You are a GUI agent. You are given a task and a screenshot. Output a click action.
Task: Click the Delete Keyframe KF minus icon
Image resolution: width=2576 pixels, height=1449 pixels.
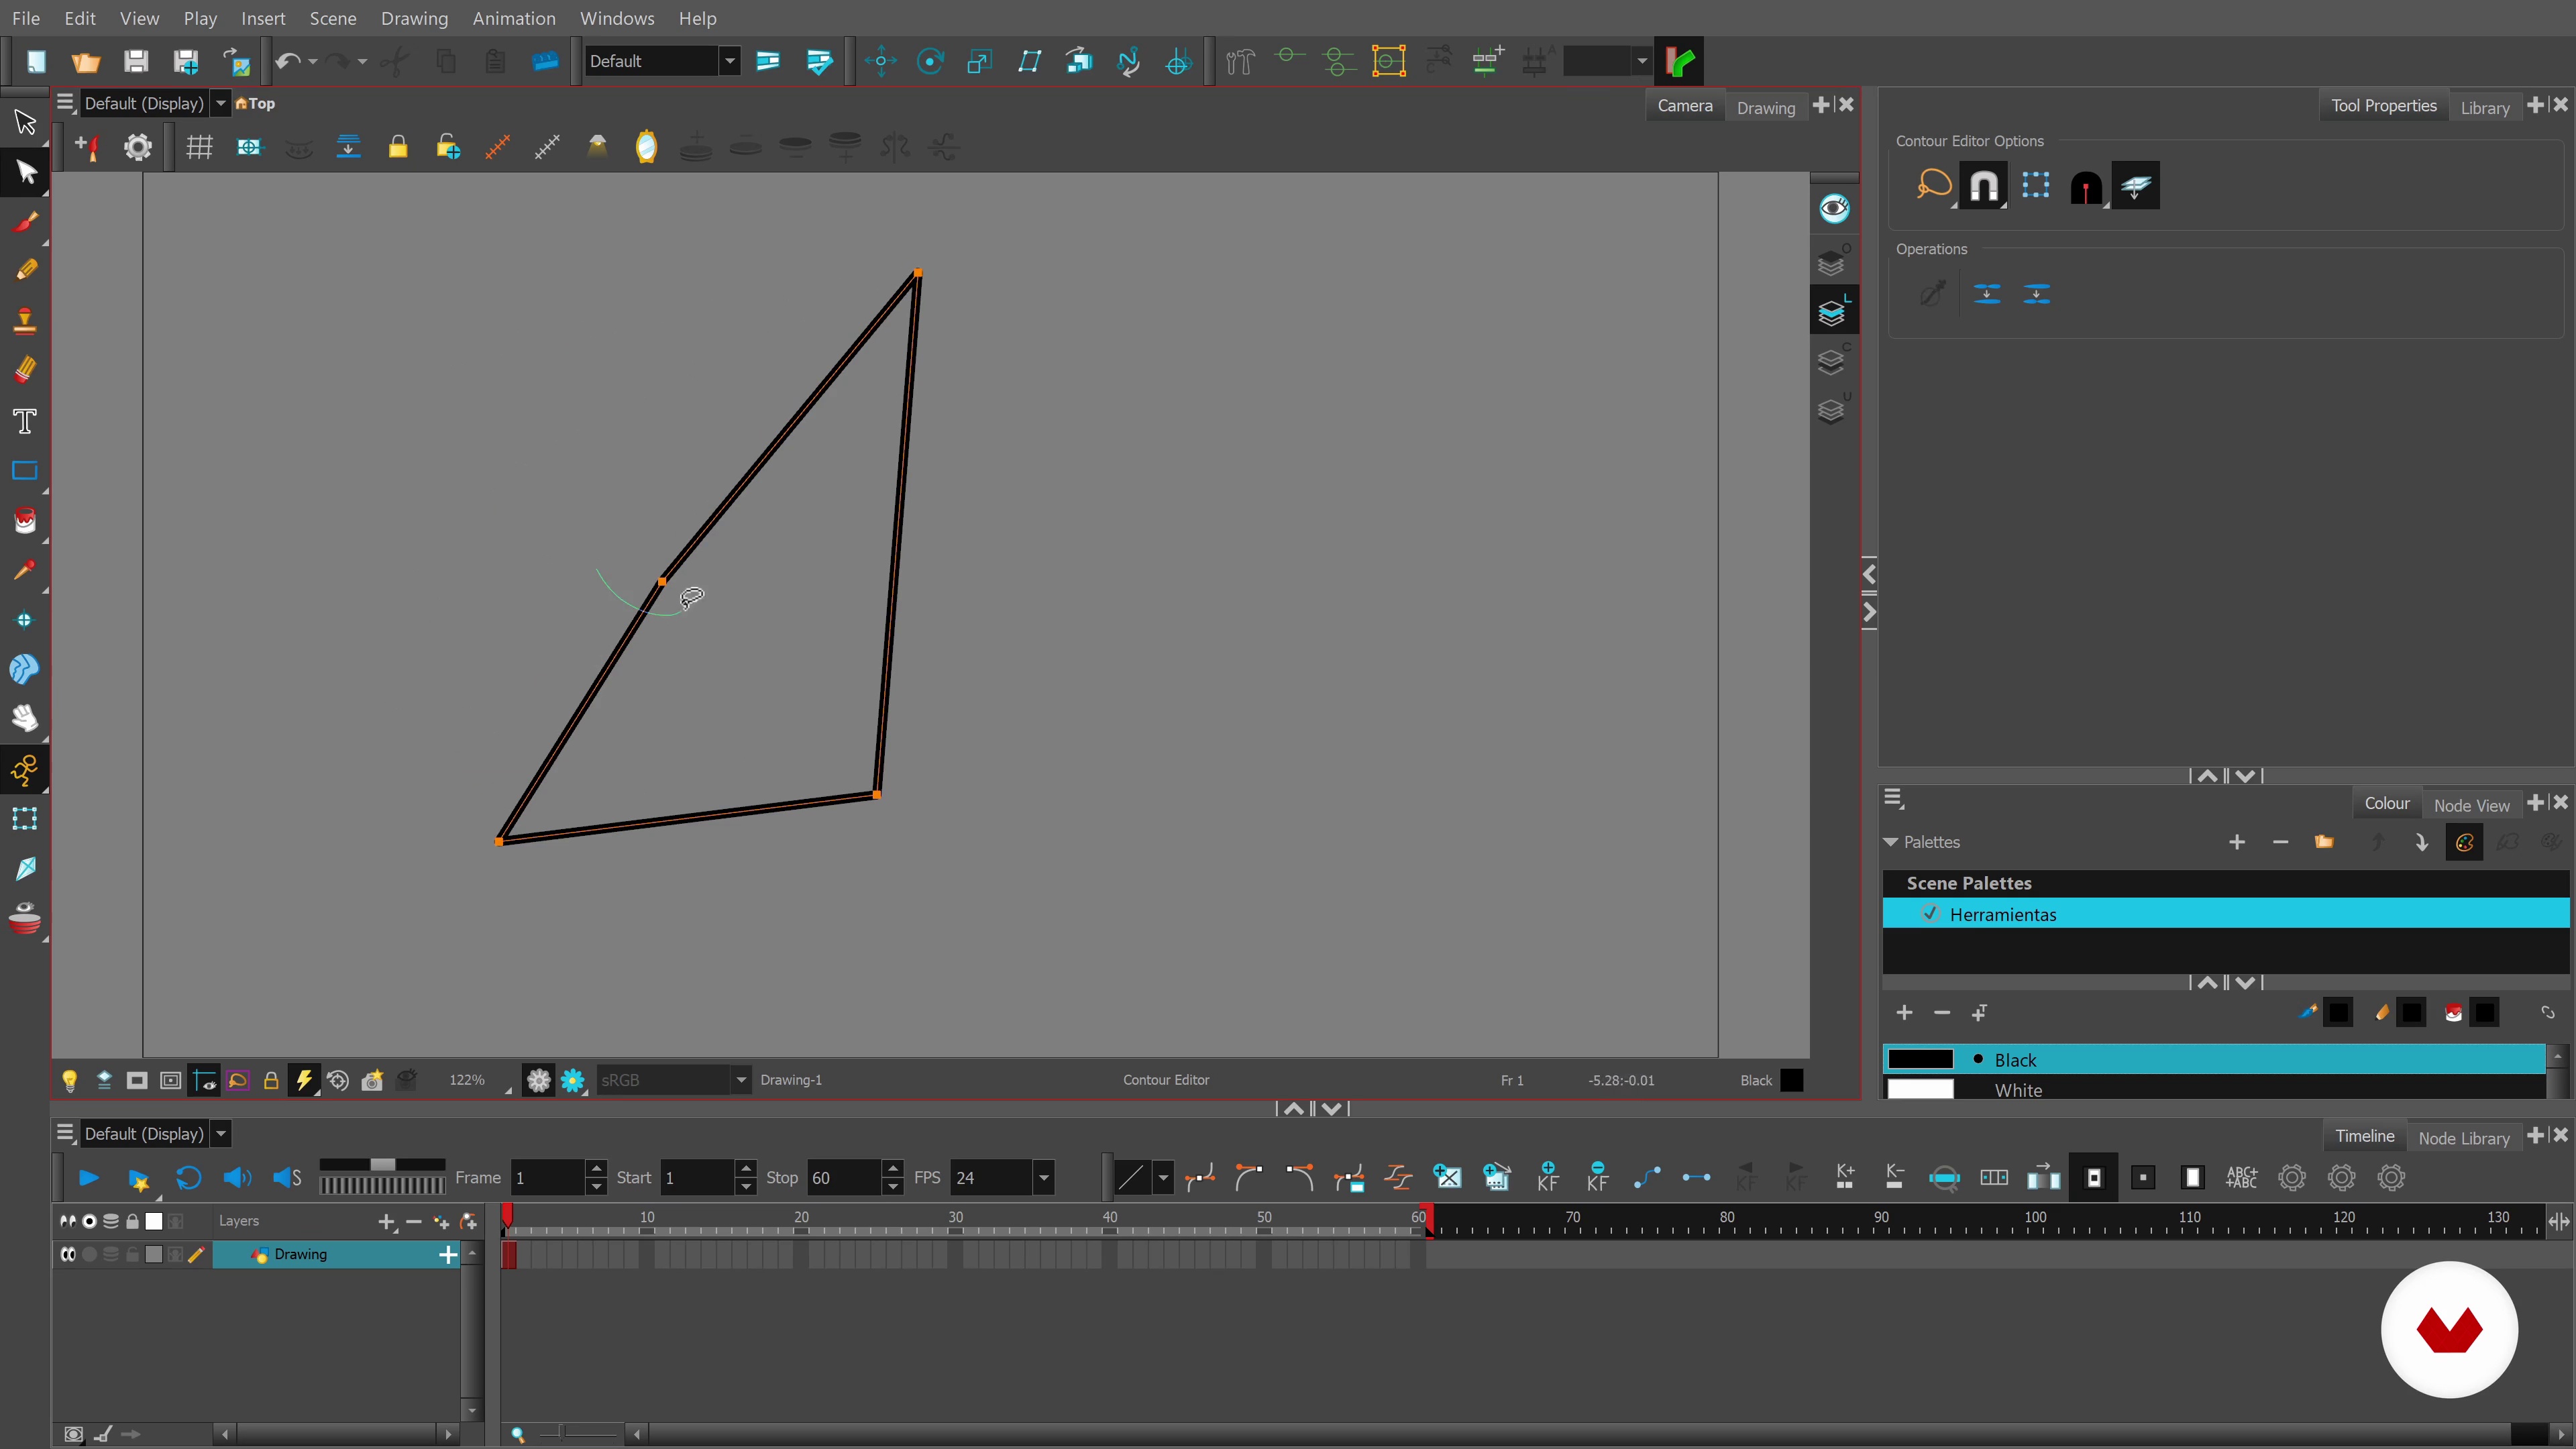click(1598, 1177)
